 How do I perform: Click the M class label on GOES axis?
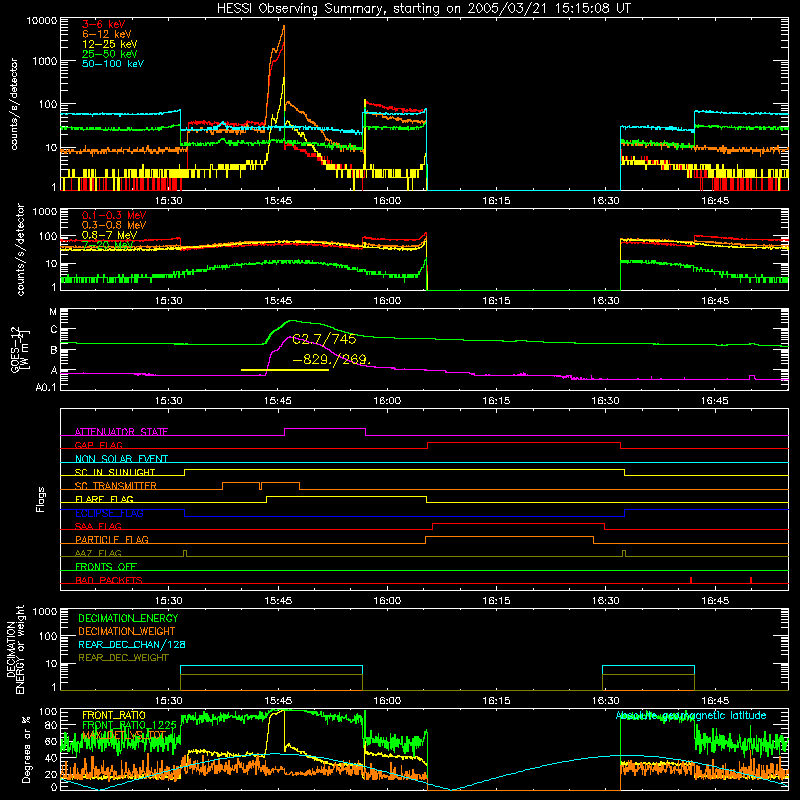tap(53, 312)
